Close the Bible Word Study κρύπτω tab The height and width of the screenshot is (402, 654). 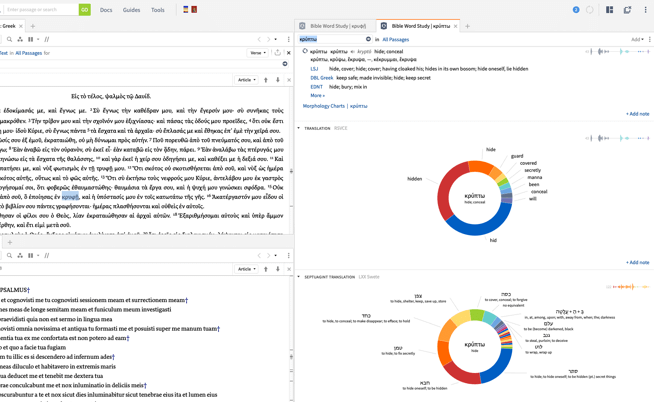point(455,26)
